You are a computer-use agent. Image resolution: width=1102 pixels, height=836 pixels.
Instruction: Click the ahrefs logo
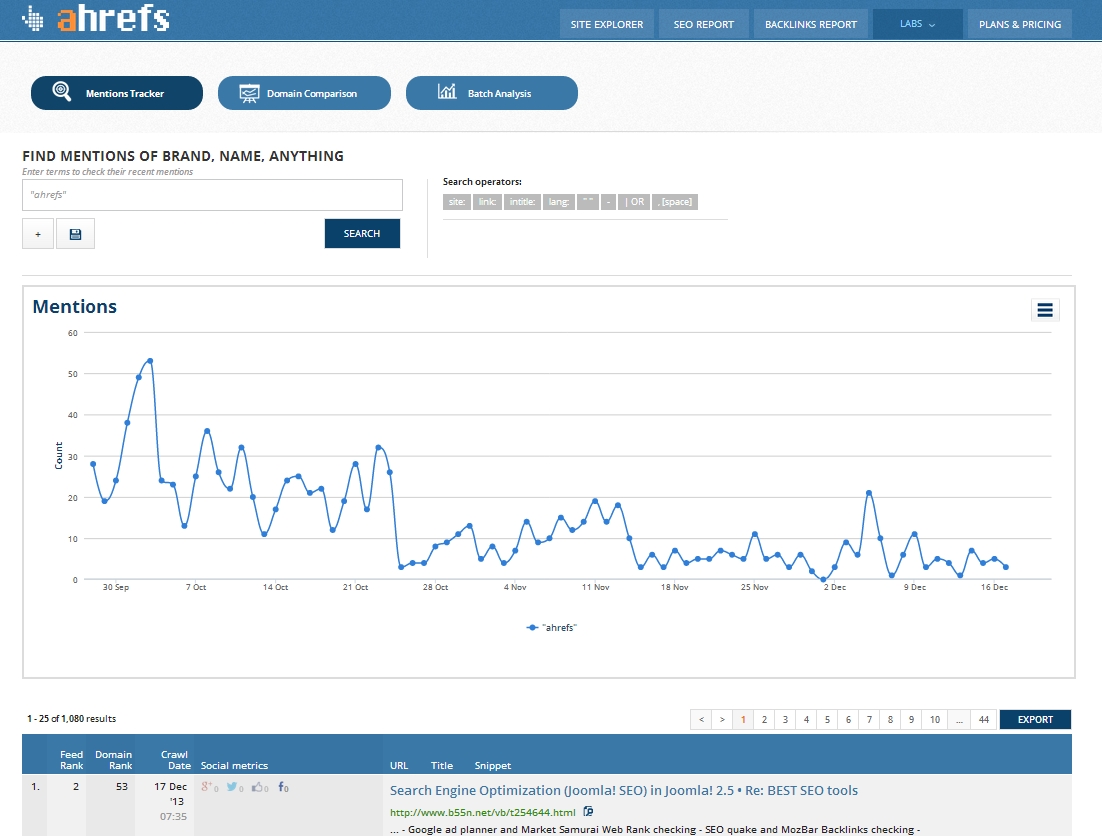[x=96, y=18]
